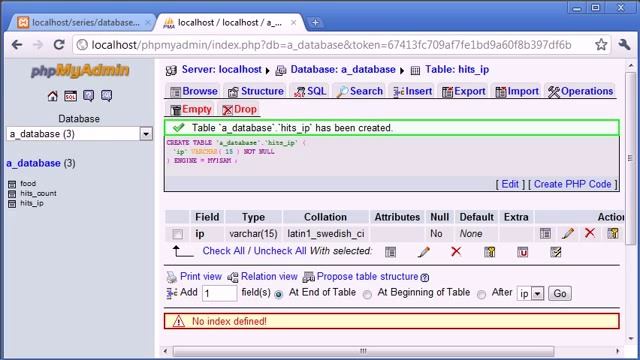Click Propose table structure link
Viewport: 640px width, 360px height.
(367, 276)
